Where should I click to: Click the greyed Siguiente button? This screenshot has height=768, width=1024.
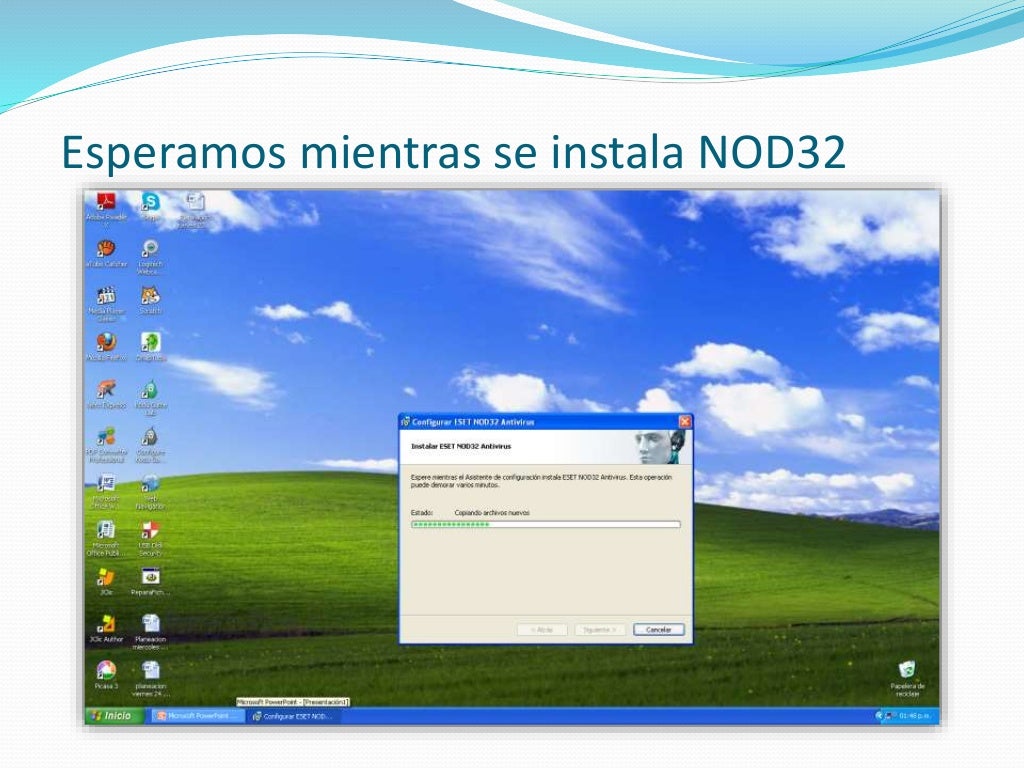point(600,630)
